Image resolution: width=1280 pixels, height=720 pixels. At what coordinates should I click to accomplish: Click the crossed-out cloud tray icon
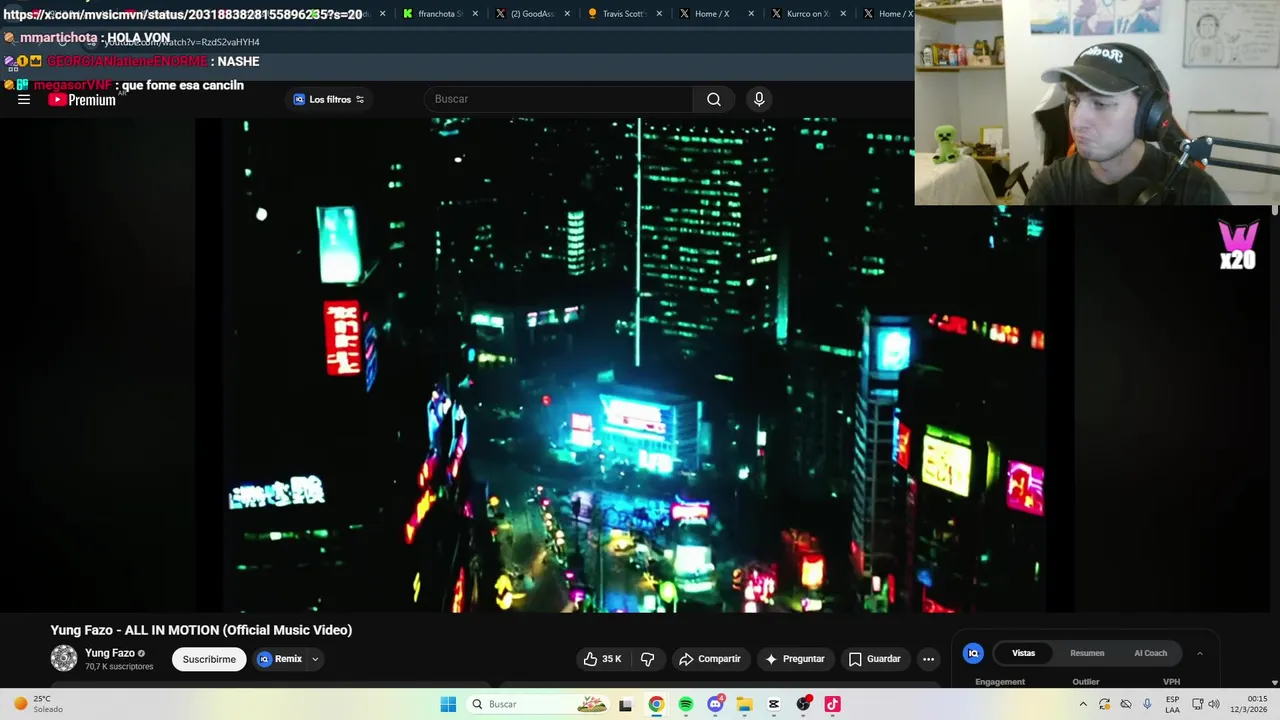(1126, 704)
